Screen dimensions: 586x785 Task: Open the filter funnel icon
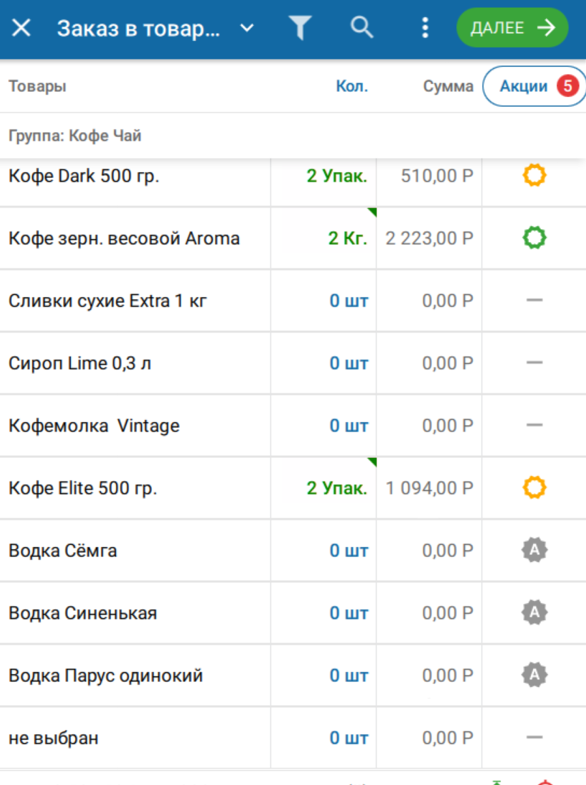coord(300,28)
